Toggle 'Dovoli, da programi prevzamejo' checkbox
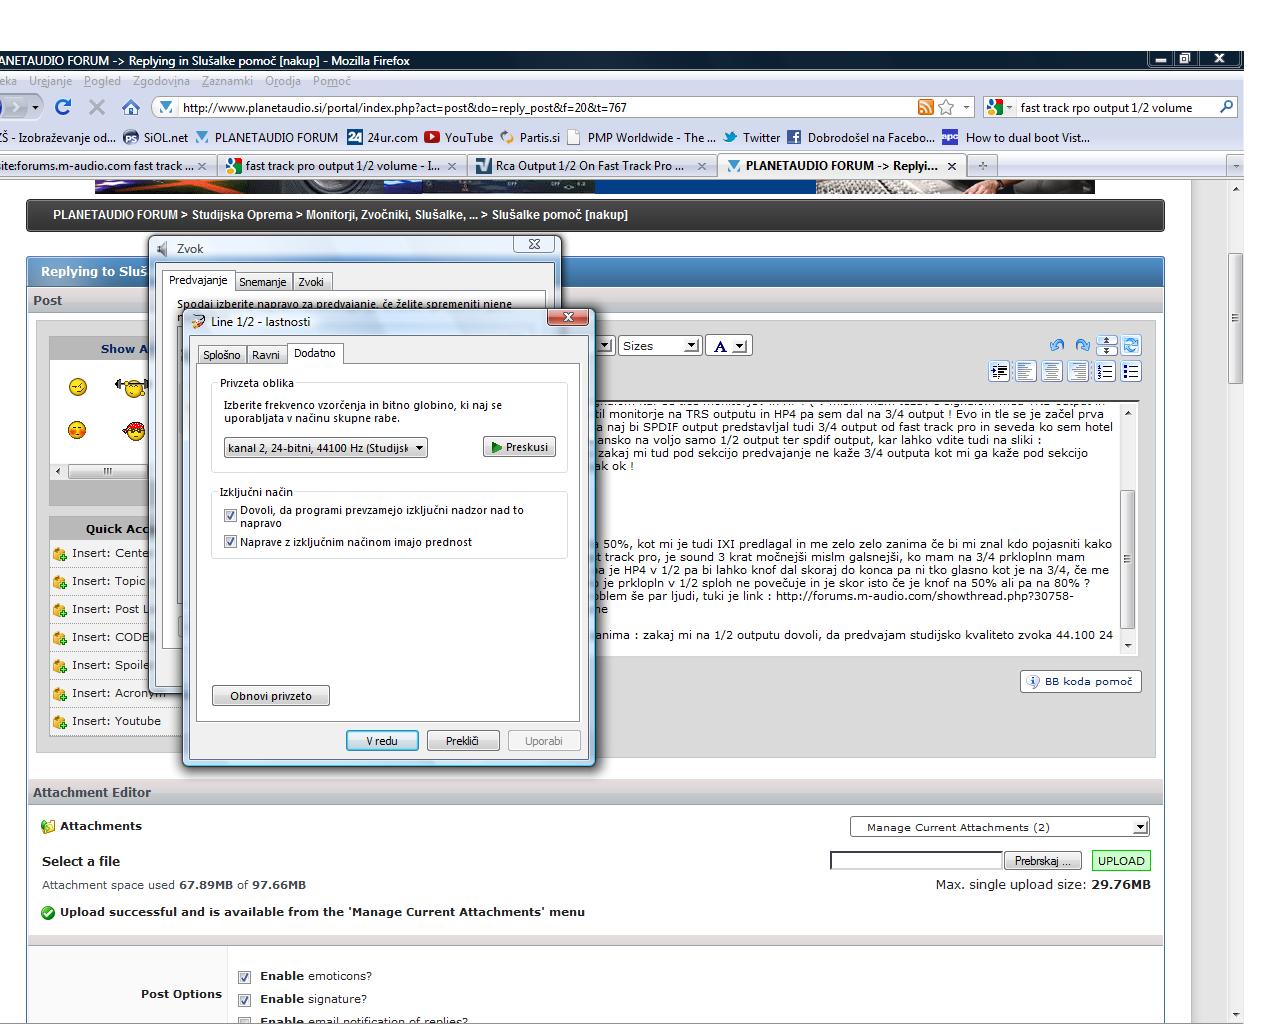Image resolution: width=1280 pixels, height=1024 pixels. coord(231,516)
